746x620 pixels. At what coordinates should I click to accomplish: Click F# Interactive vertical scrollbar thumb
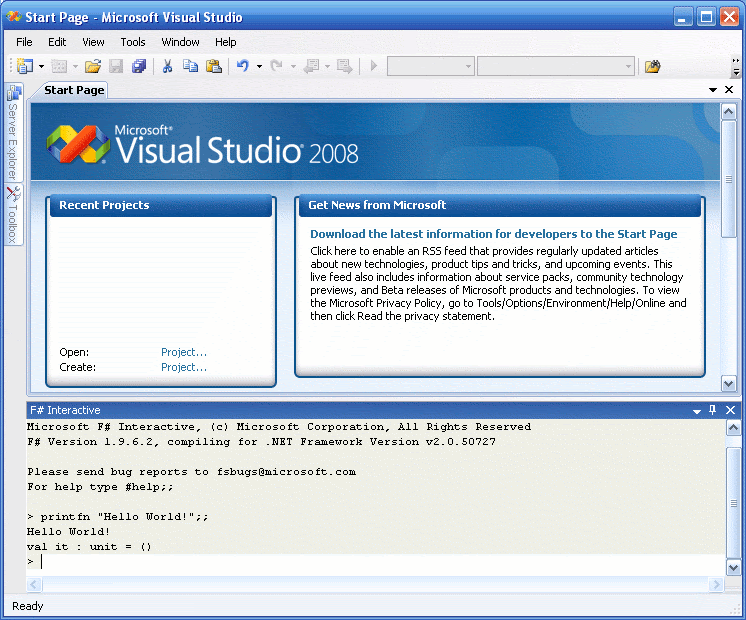733,502
